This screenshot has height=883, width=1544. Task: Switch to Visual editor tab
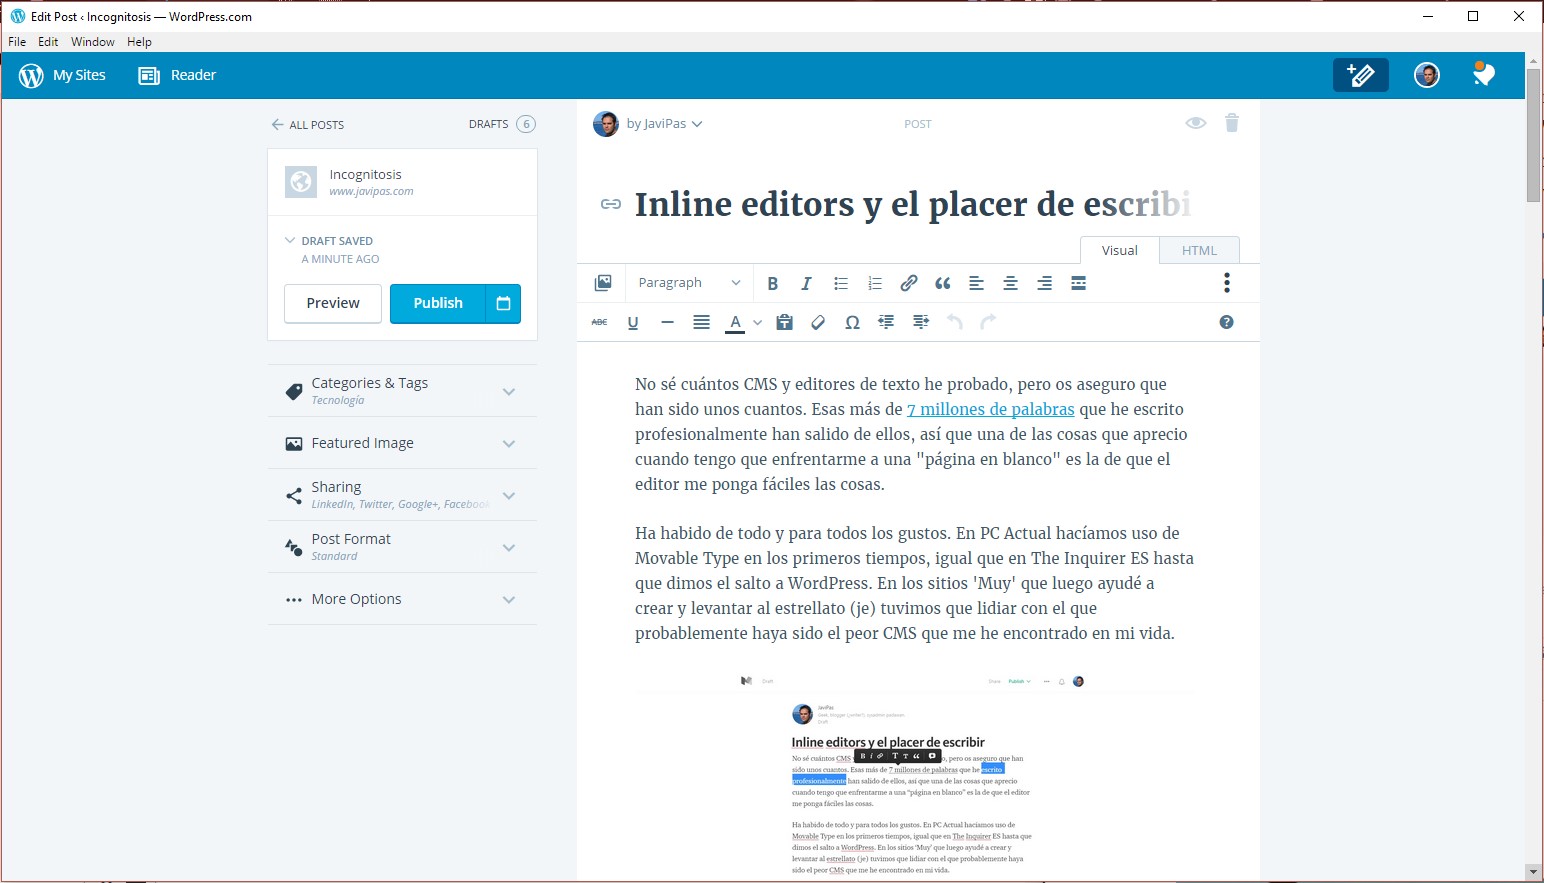click(1119, 250)
